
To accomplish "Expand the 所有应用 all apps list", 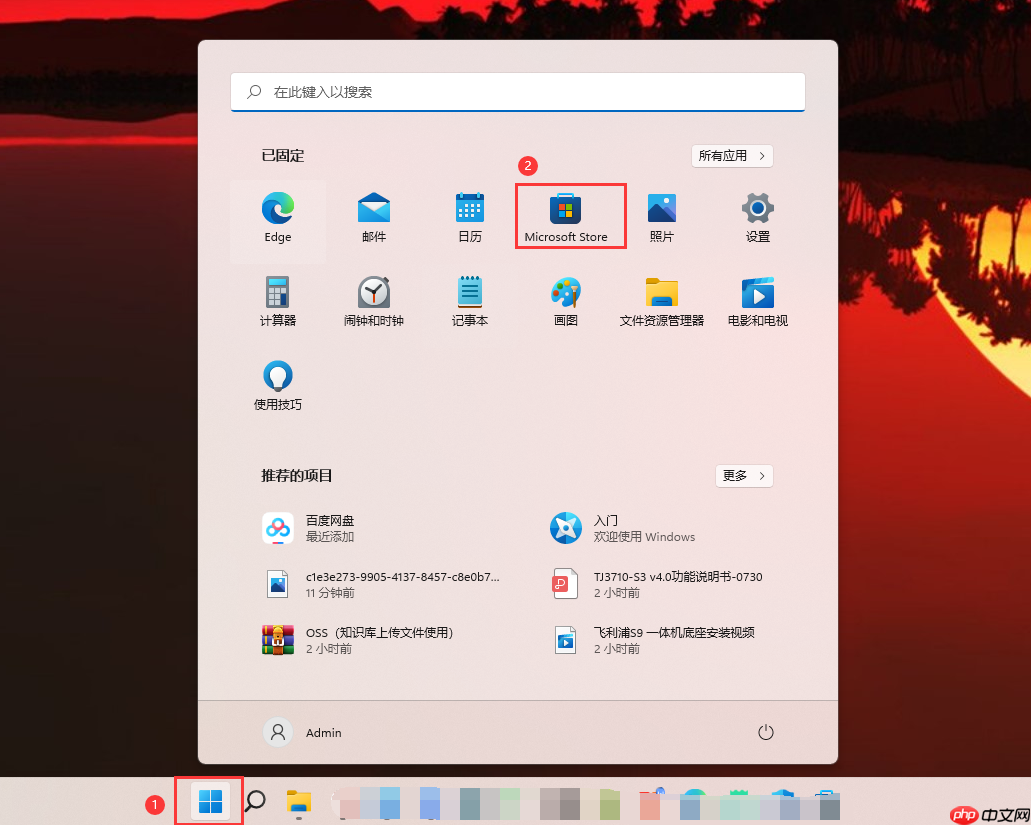I will (x=731, y=156).
